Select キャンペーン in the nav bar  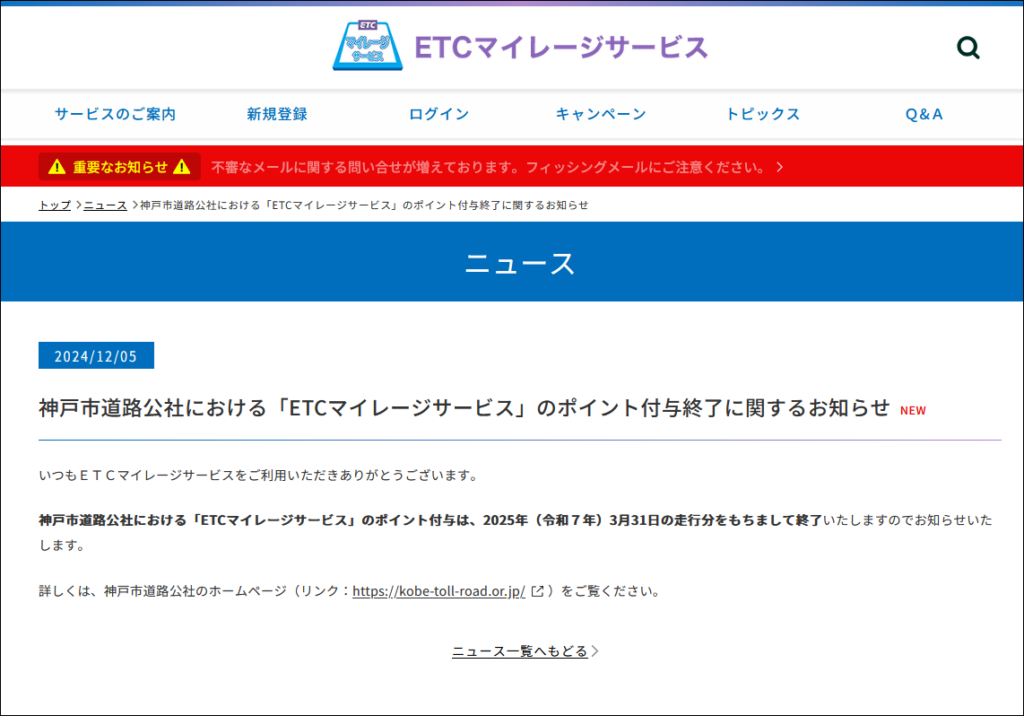click(601, 114)
